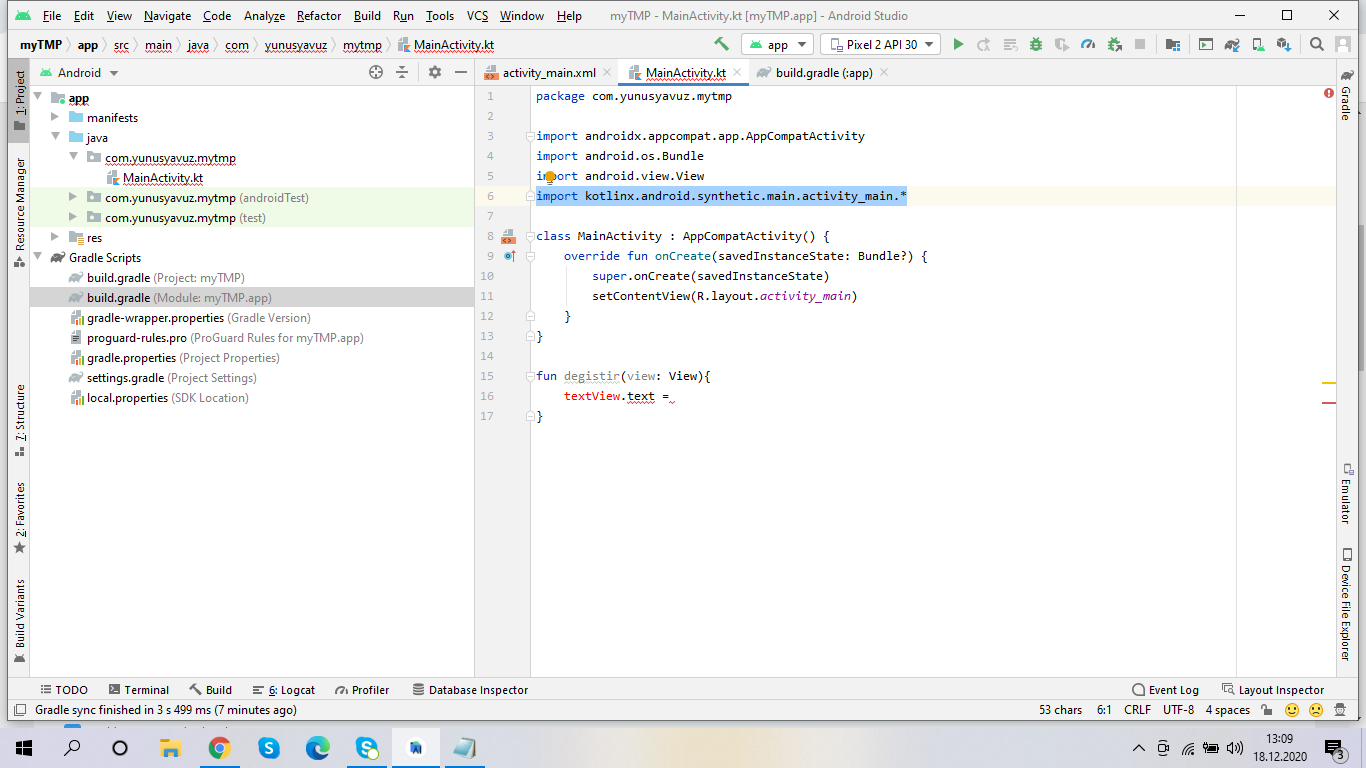Viewport: 1366px width, 768px height.
Task: Toggle the read-only lock icon in status bar
Action: tap(1267, 710)
